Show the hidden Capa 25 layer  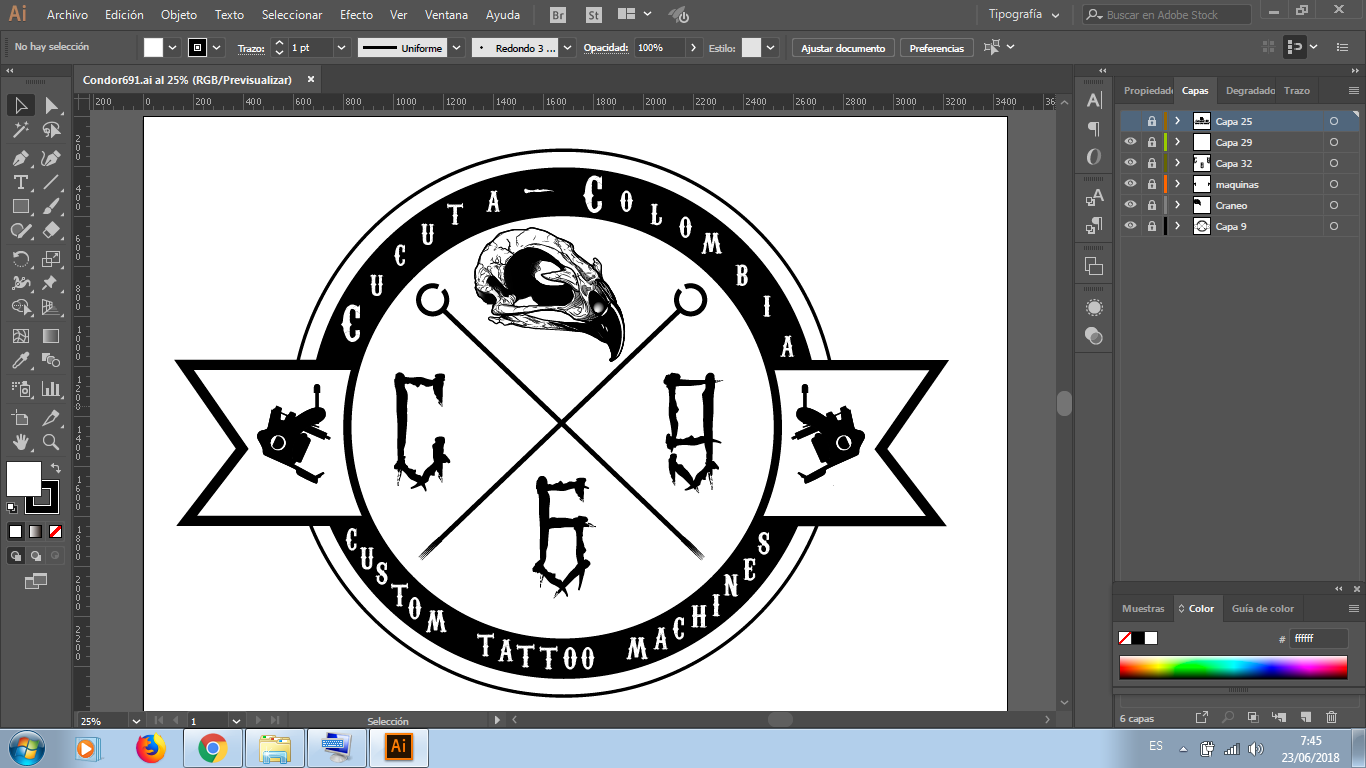1130,121
